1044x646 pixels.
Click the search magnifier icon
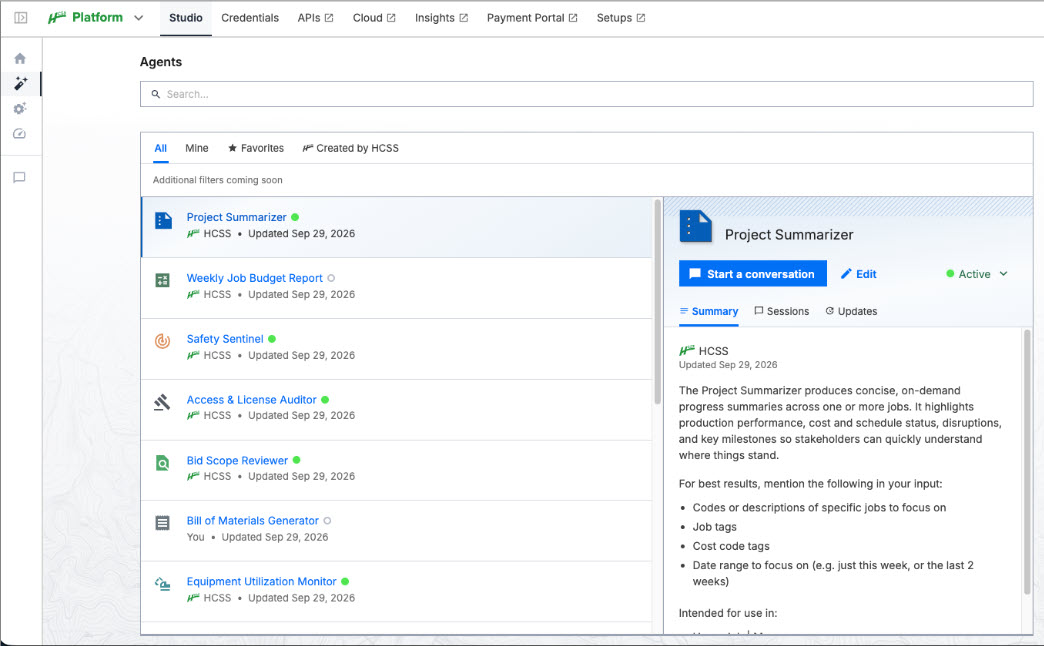(x=156, y=95)
